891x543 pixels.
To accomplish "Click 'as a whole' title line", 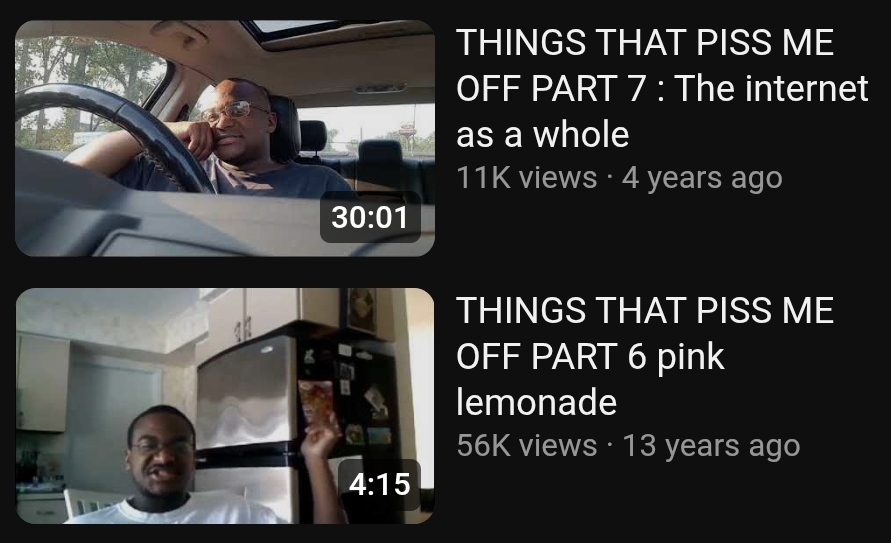I will tap(543, 135).
